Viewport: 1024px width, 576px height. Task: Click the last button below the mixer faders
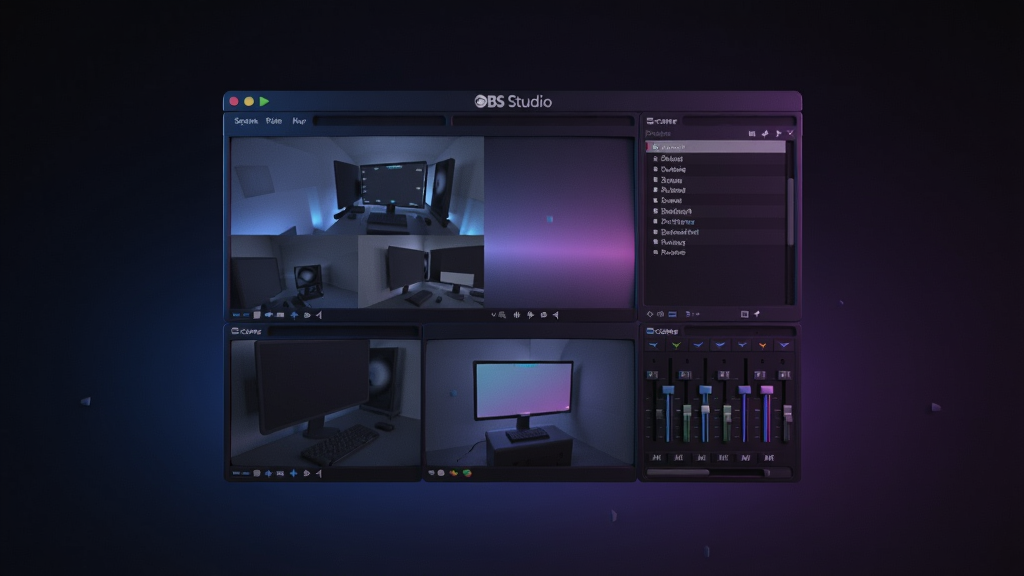pos(769,458)
